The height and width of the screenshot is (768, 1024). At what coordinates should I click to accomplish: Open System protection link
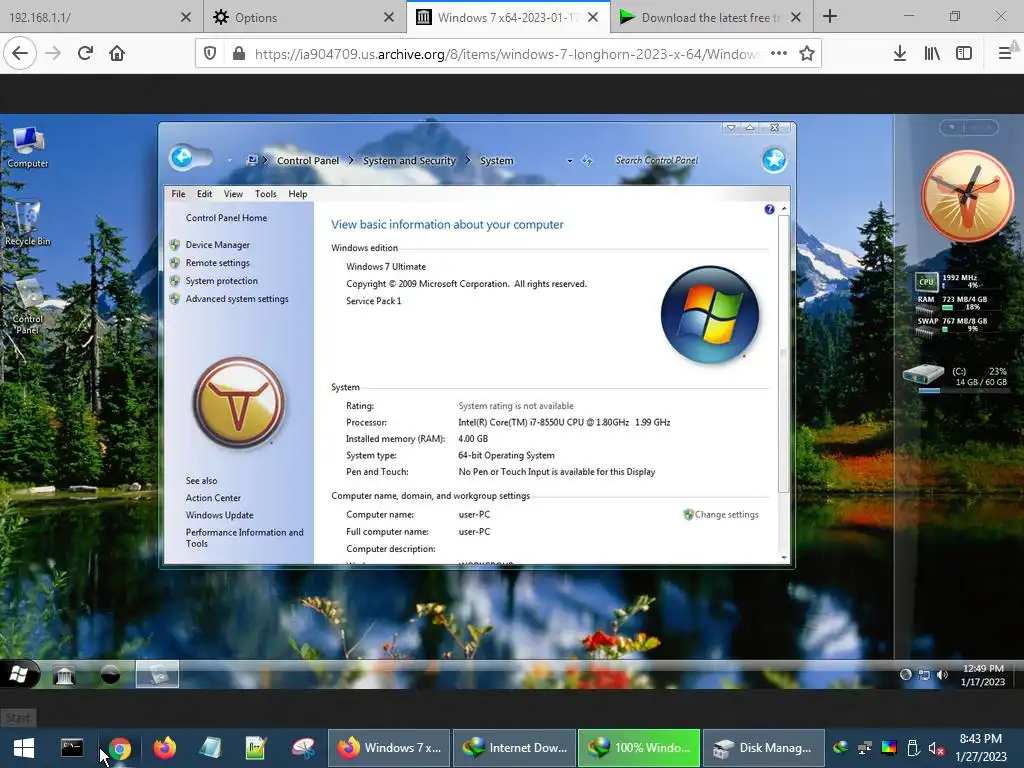(221, 281)
